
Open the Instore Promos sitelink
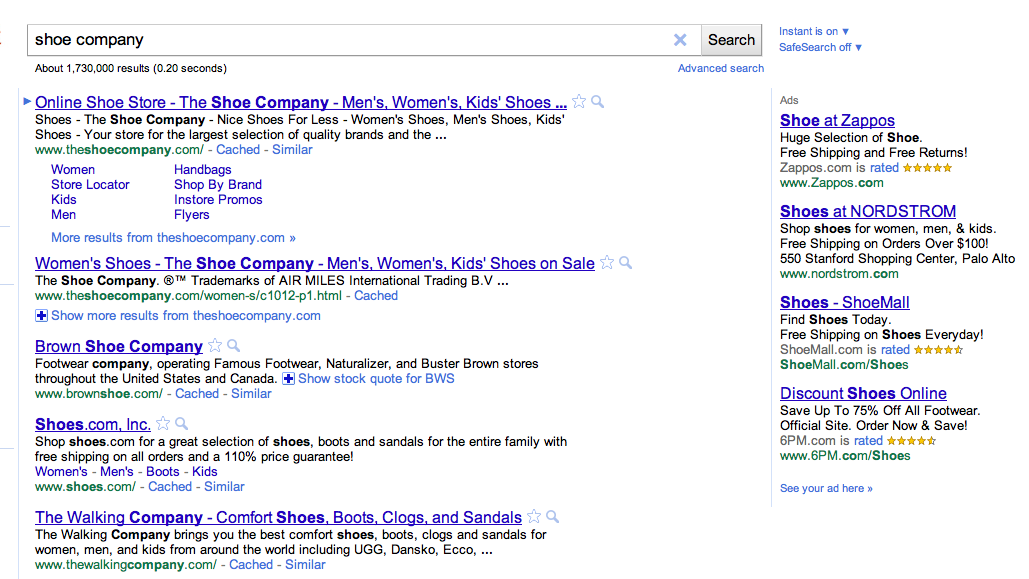tap(218, 200)
